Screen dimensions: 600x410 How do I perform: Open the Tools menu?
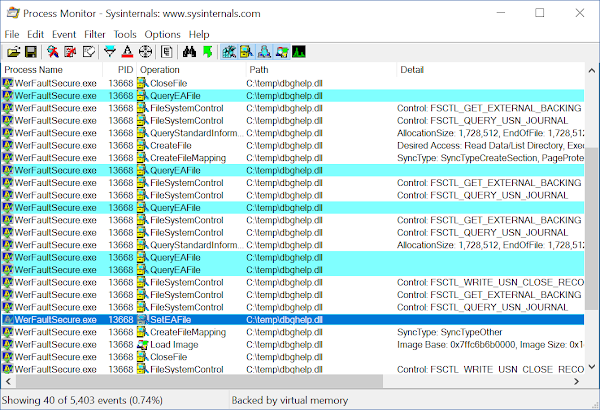click(x=125, y=34)
